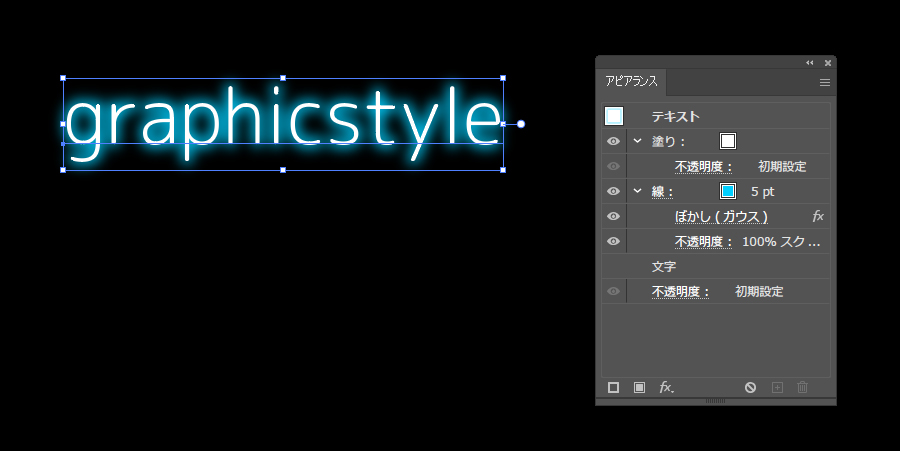The width and height of the screenshot is (900, 451).
Task: Click the テキスト label text
Action: tap(676, 116)
